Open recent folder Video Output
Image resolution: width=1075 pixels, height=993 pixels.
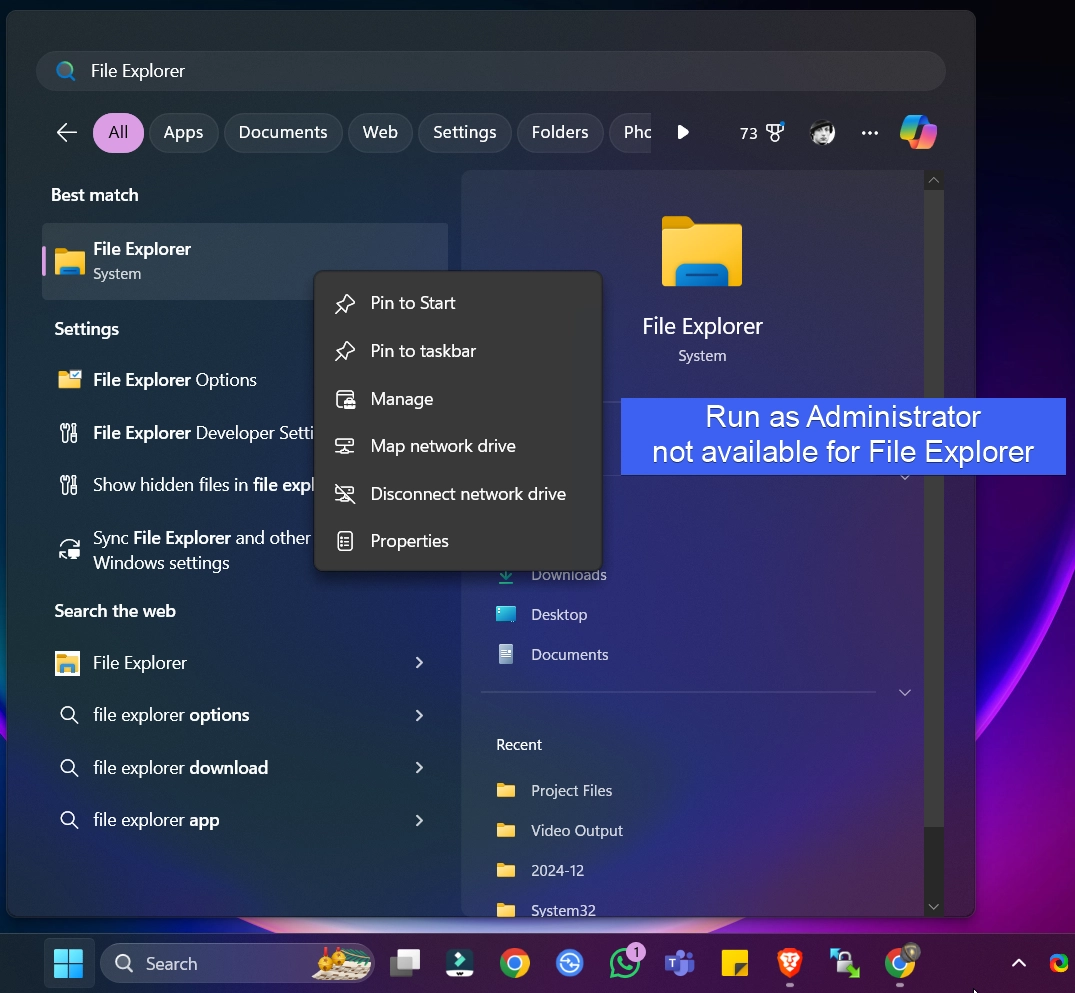(559, 830)
